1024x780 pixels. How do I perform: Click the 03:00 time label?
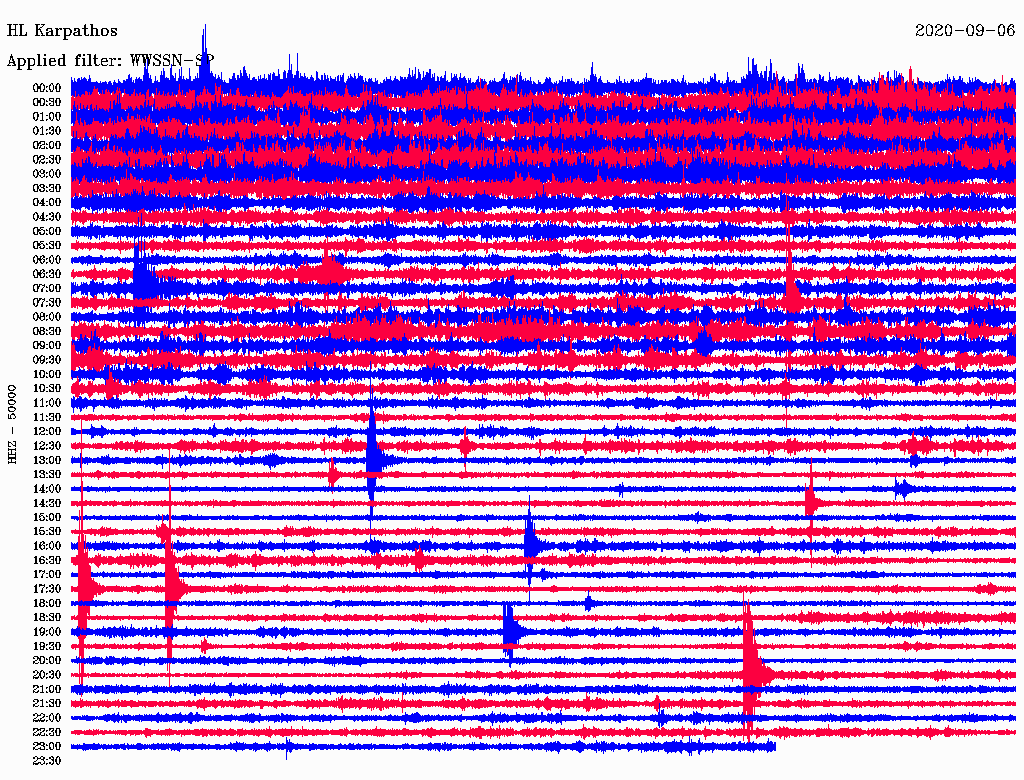coord(47,174)
